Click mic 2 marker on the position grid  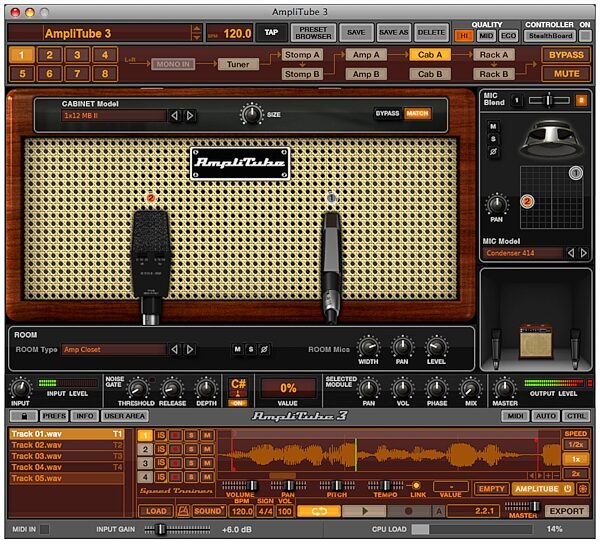(527, 201)
